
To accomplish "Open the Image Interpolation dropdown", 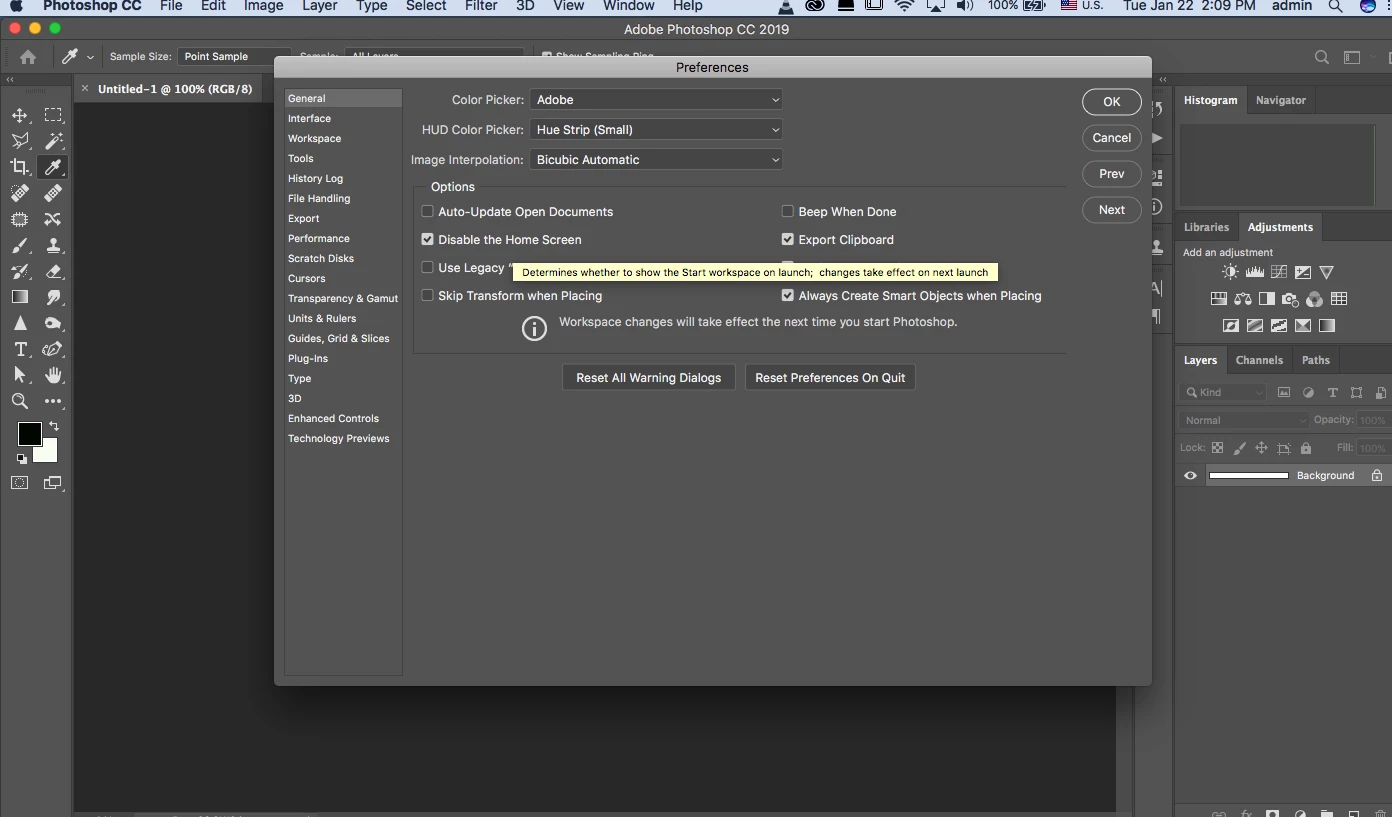I will 656,159.
